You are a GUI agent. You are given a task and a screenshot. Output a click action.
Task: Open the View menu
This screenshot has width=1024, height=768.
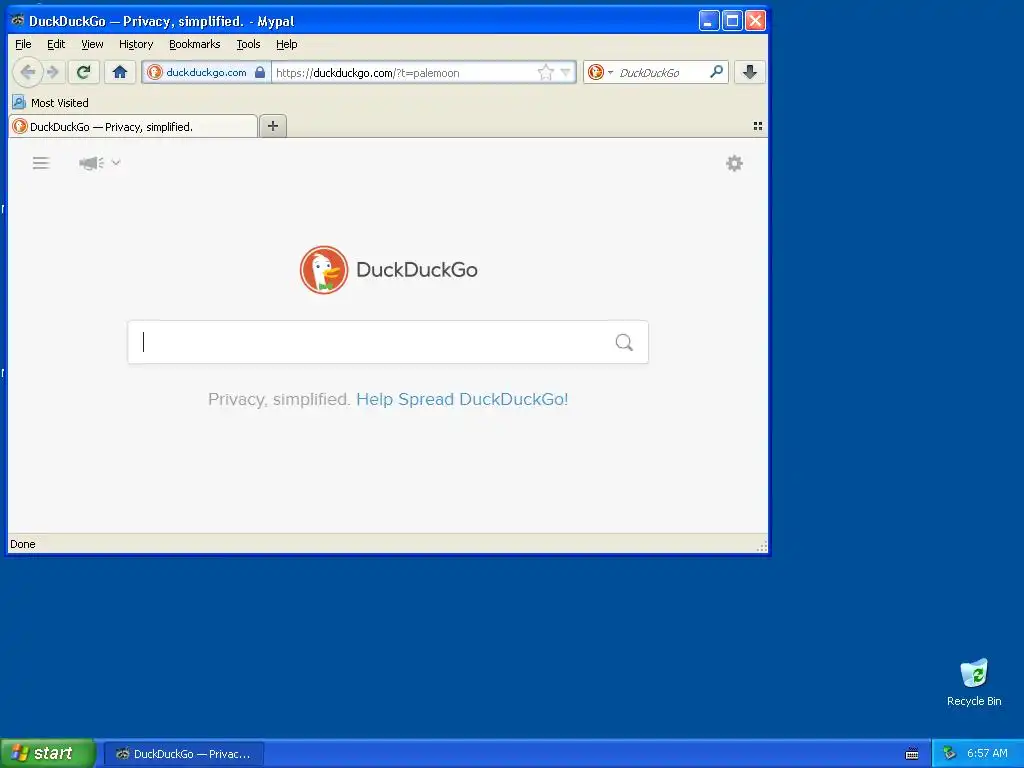tap(92, 44)
